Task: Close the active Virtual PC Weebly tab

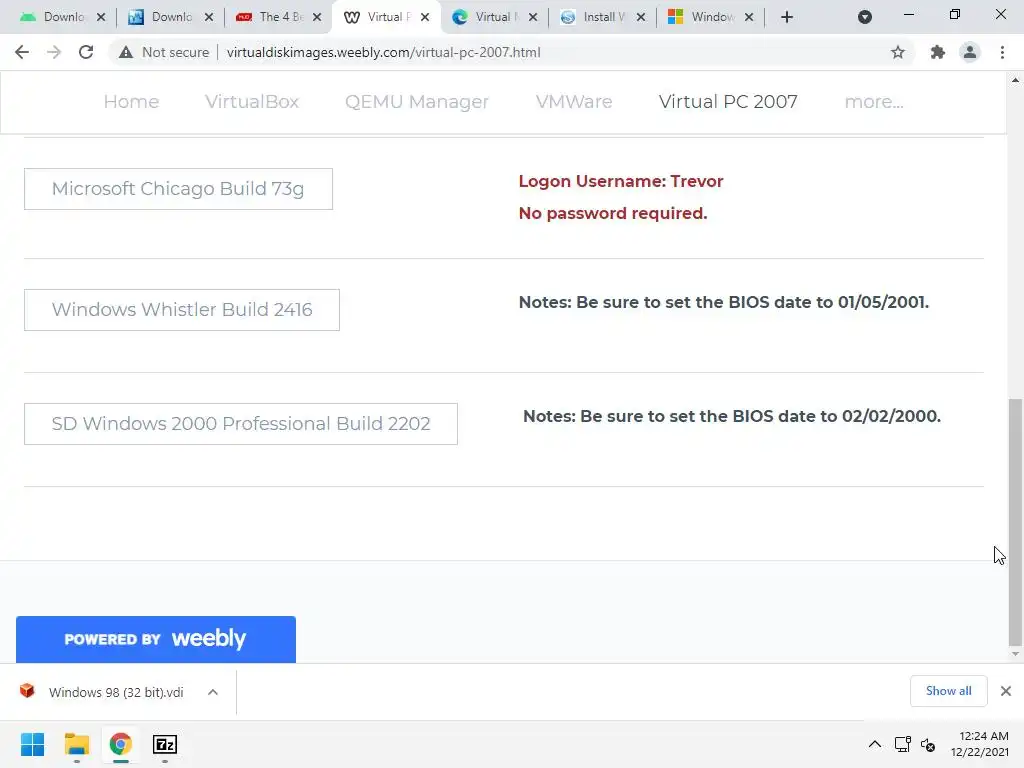Action: [x=425, y=17]
